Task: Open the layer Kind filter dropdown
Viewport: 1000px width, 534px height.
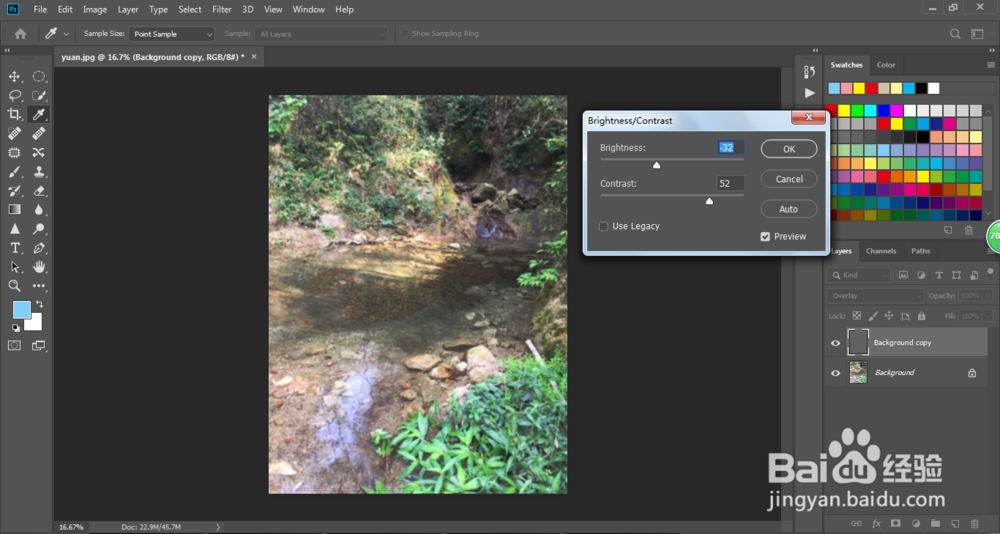Action: tap(858, 276)
